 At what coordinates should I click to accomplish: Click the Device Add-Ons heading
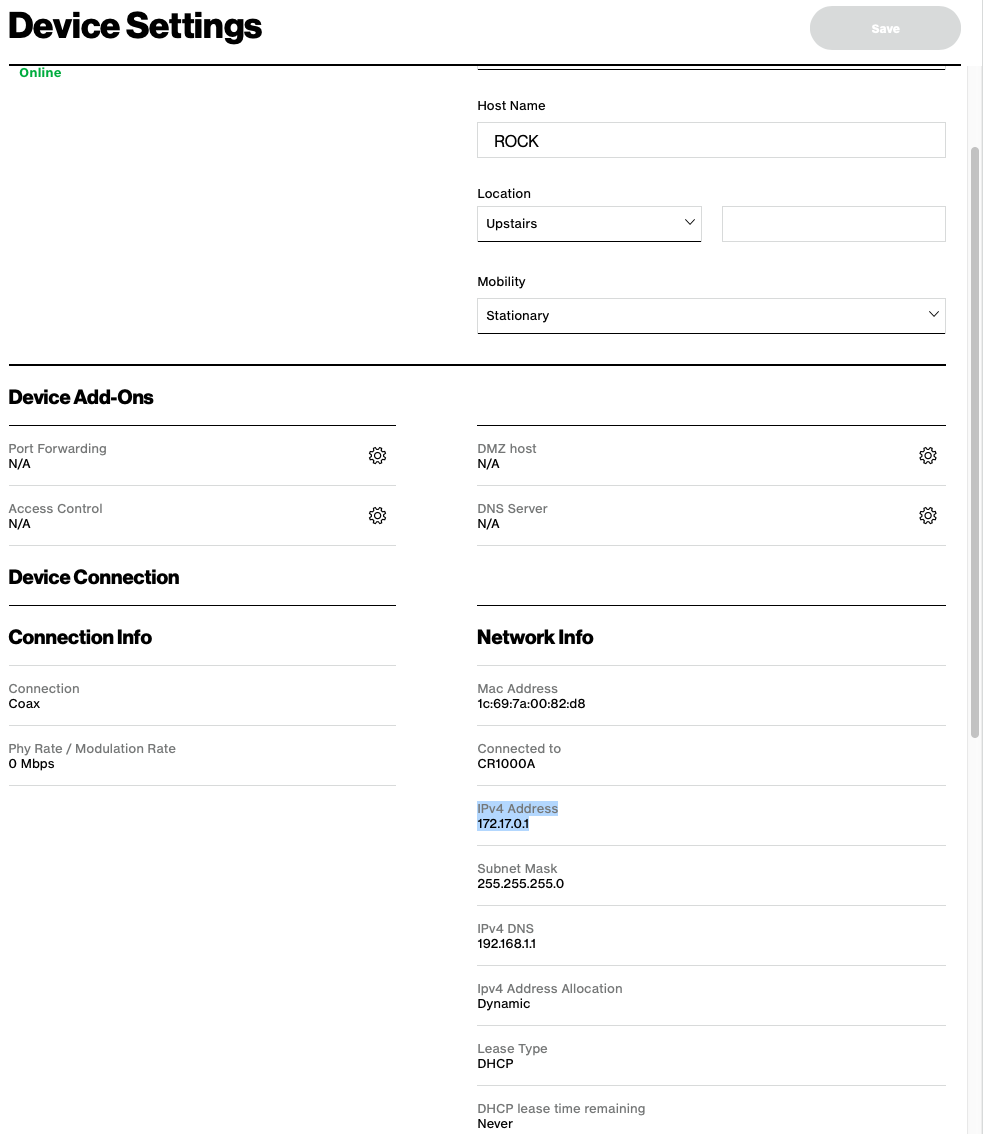(81, 397)
